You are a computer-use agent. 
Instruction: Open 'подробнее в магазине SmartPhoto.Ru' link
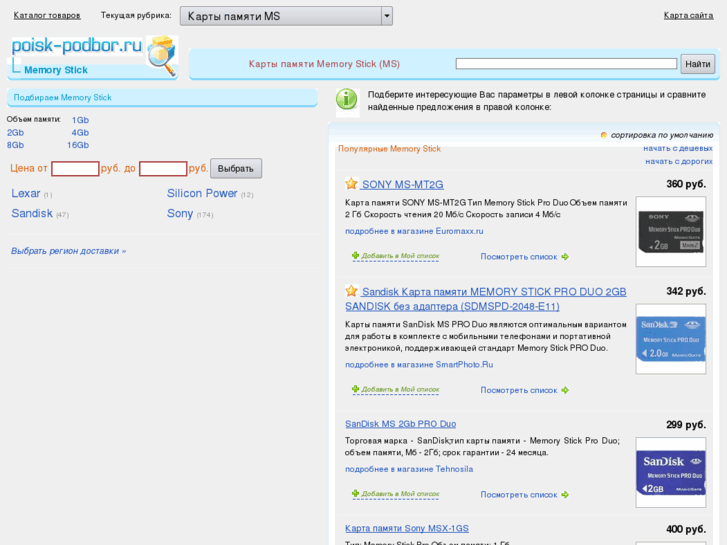click(x=419, y=365)
